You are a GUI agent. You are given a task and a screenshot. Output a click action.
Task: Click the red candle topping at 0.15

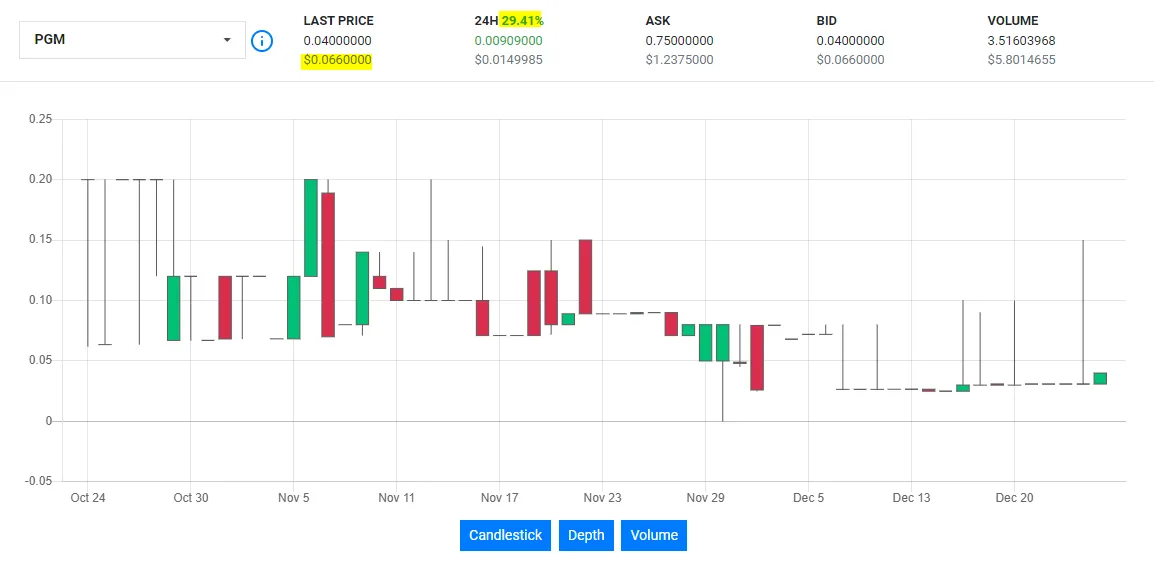(586, 277)
